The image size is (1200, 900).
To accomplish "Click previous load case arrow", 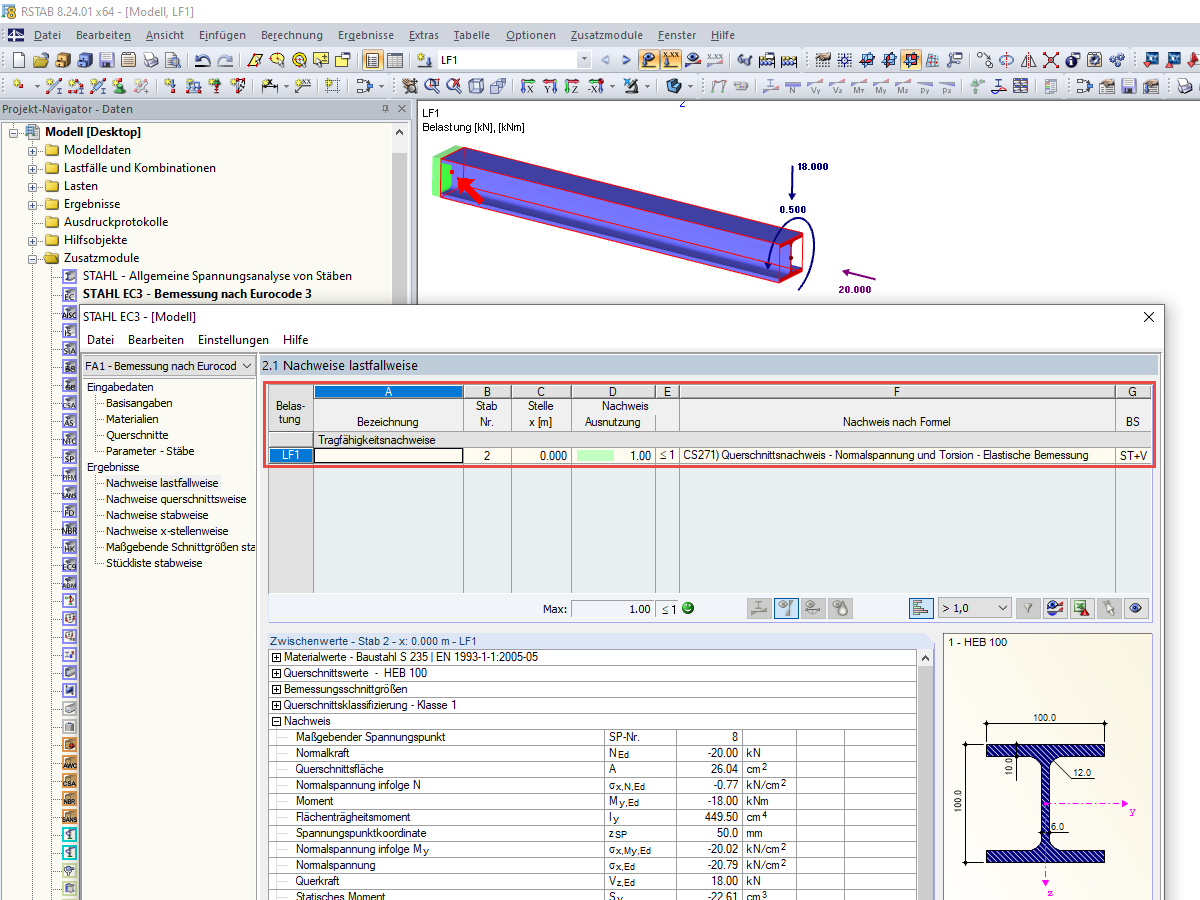I will click(607, 60).
